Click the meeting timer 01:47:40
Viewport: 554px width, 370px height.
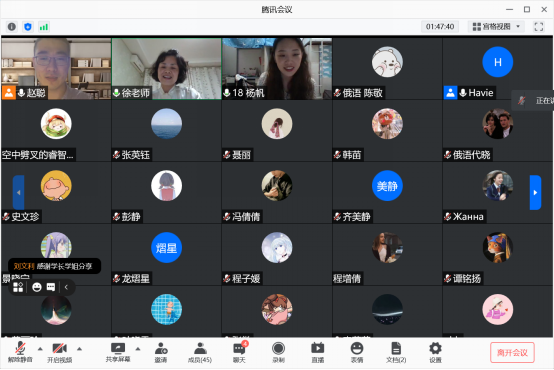(x=440, y=27)
